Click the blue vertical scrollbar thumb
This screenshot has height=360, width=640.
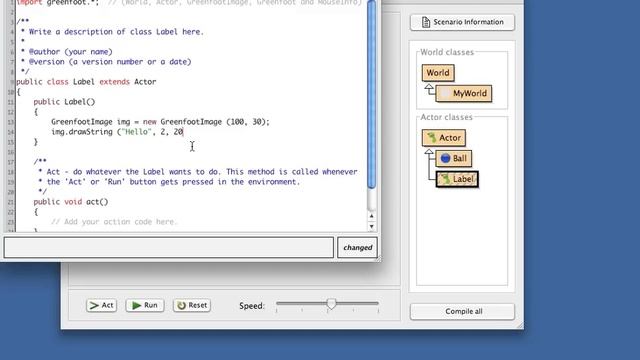371,94
